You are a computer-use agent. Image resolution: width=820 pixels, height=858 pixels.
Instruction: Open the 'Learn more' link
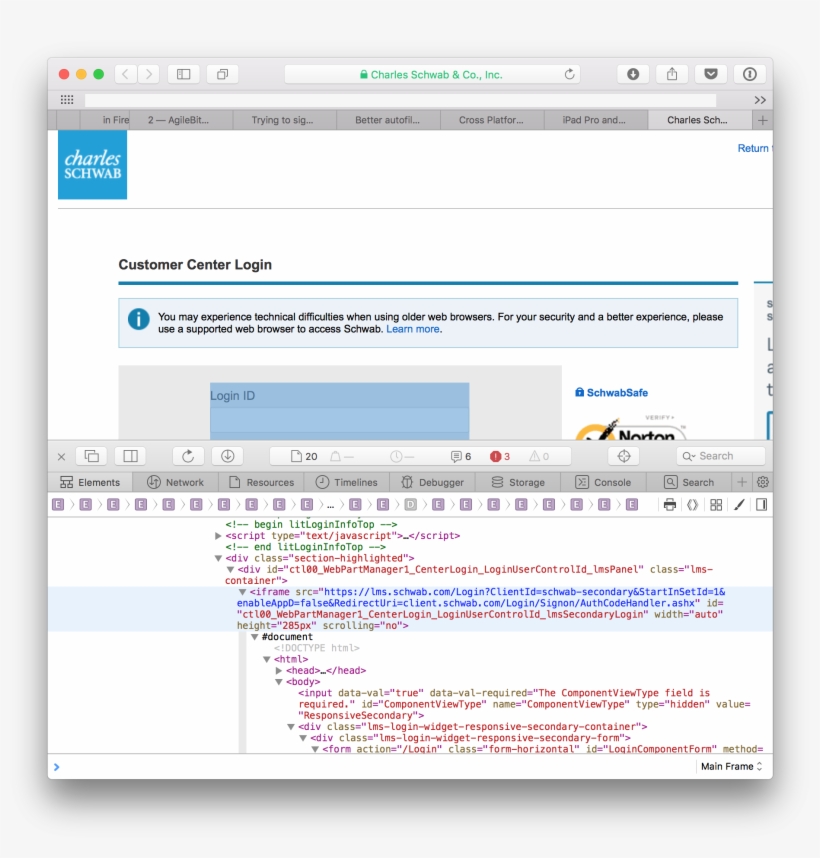point(412,329)
